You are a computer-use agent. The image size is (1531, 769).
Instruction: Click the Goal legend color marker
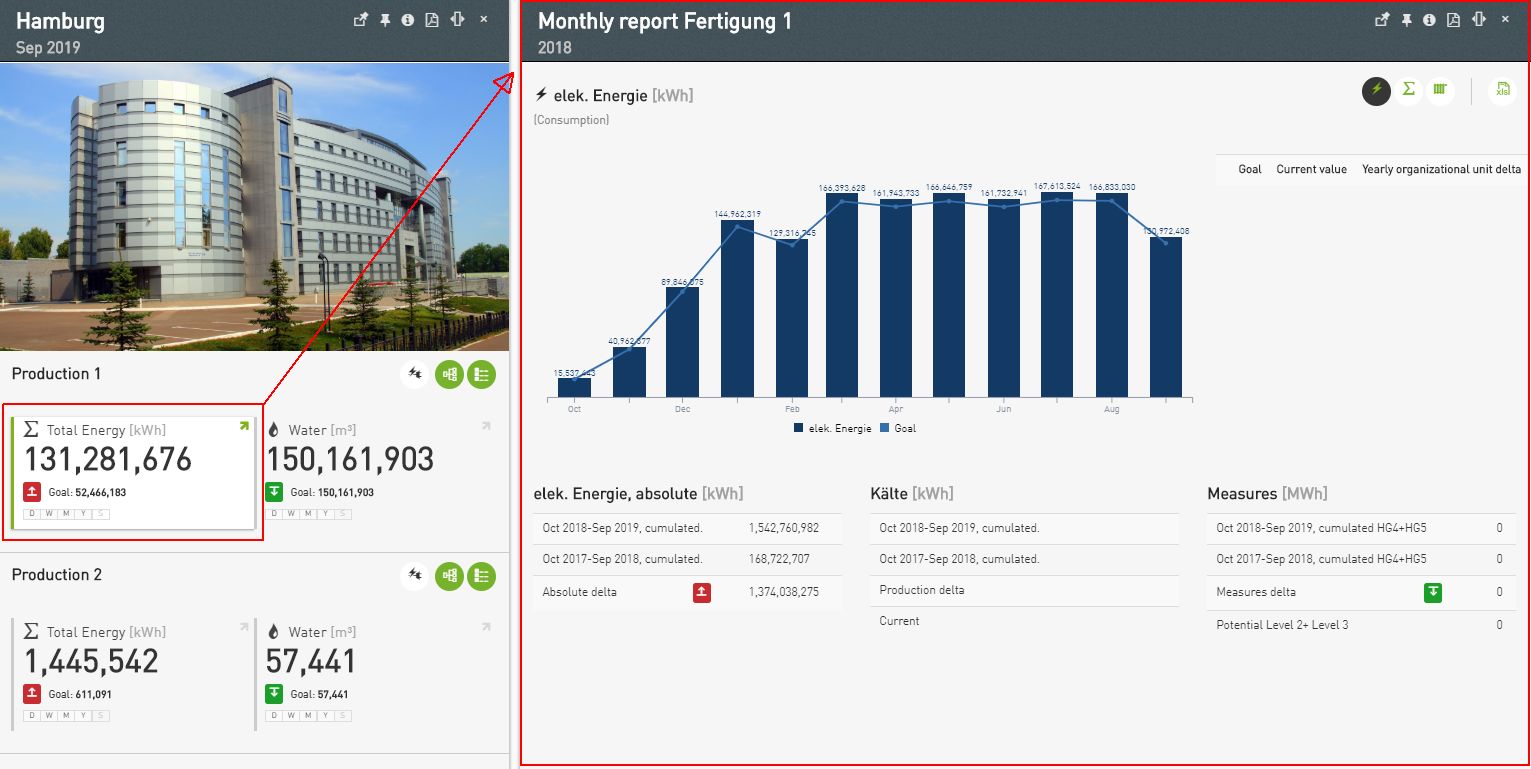885,428
